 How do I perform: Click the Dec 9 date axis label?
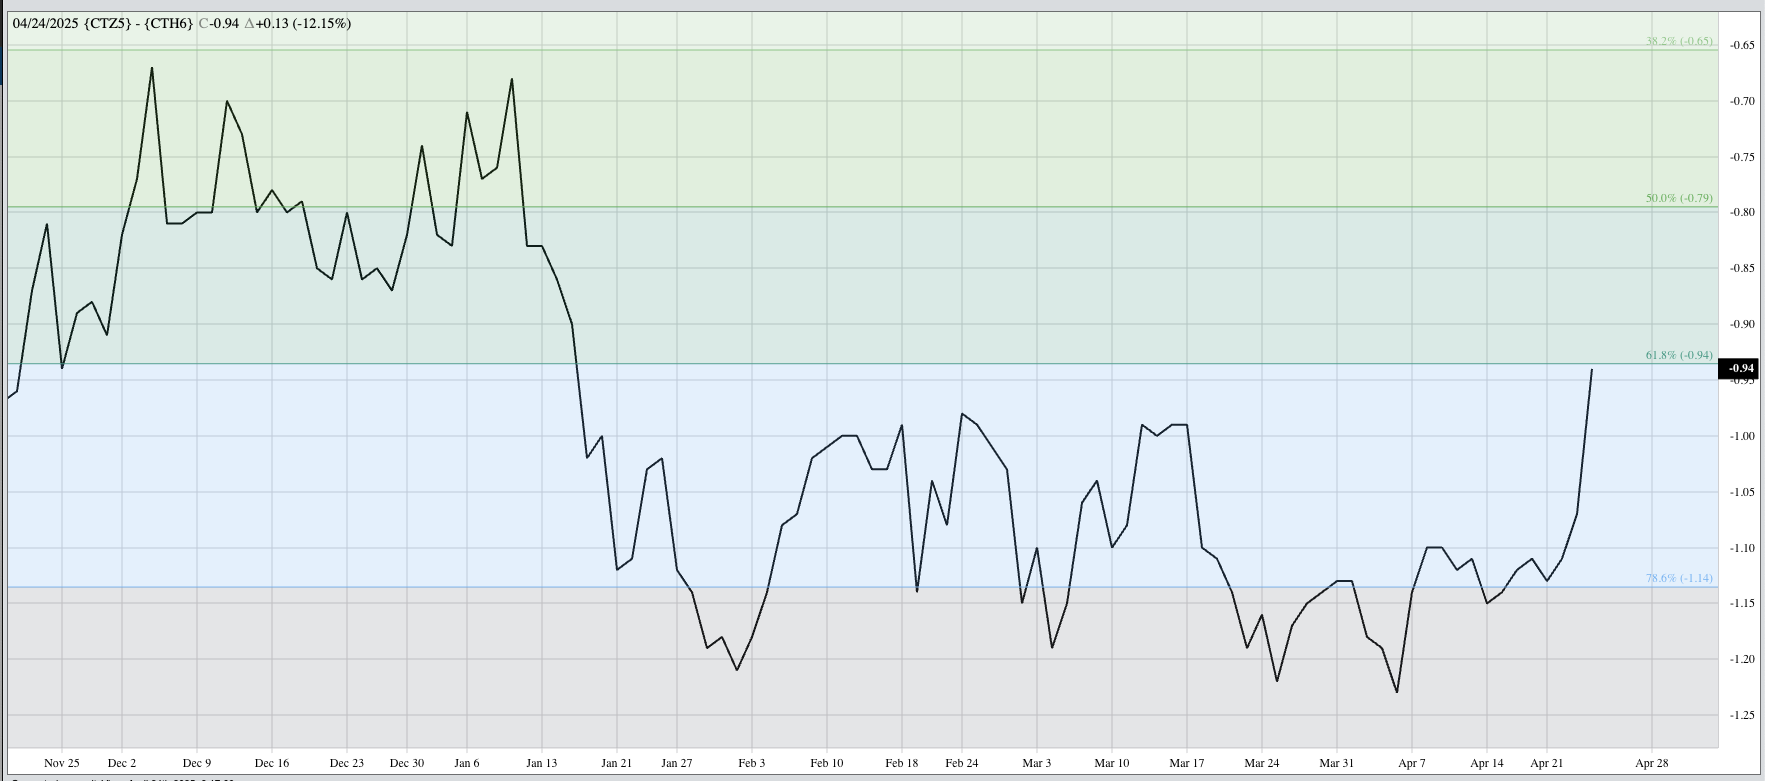click(x=197, y=763)
